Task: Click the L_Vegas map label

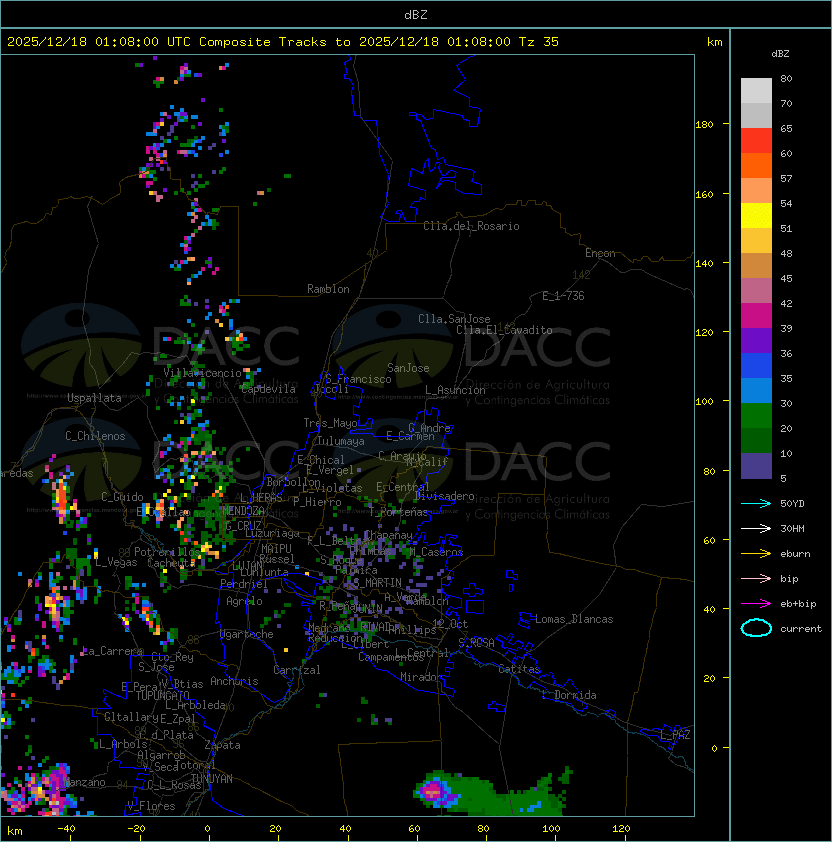Action: coord(116,562)
